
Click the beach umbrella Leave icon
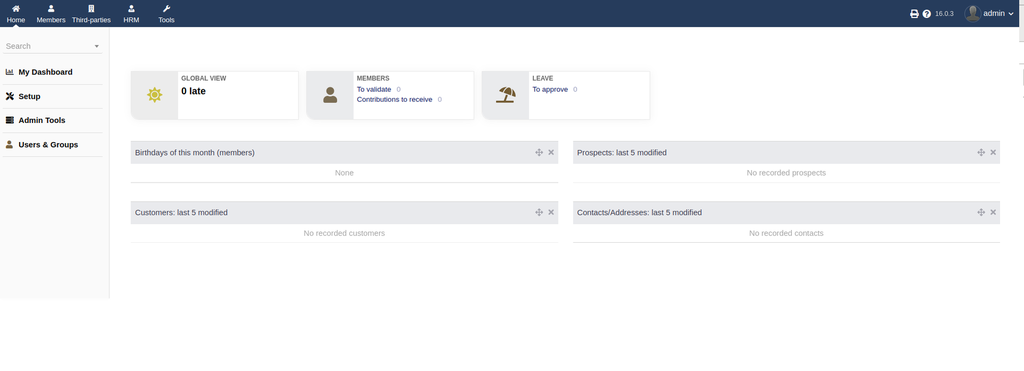(505, 95)
